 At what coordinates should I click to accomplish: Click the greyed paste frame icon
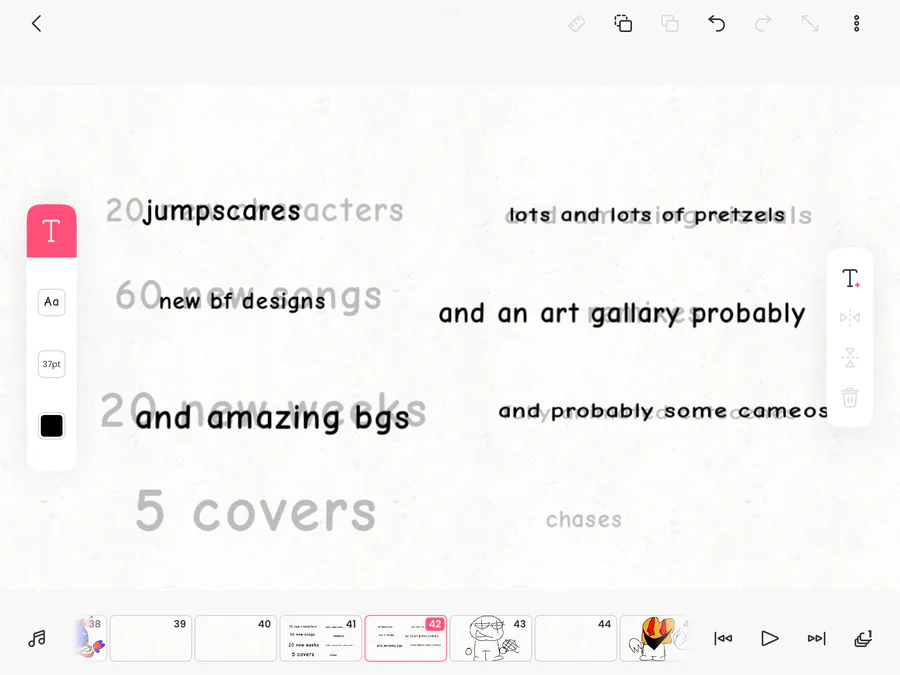670,24
